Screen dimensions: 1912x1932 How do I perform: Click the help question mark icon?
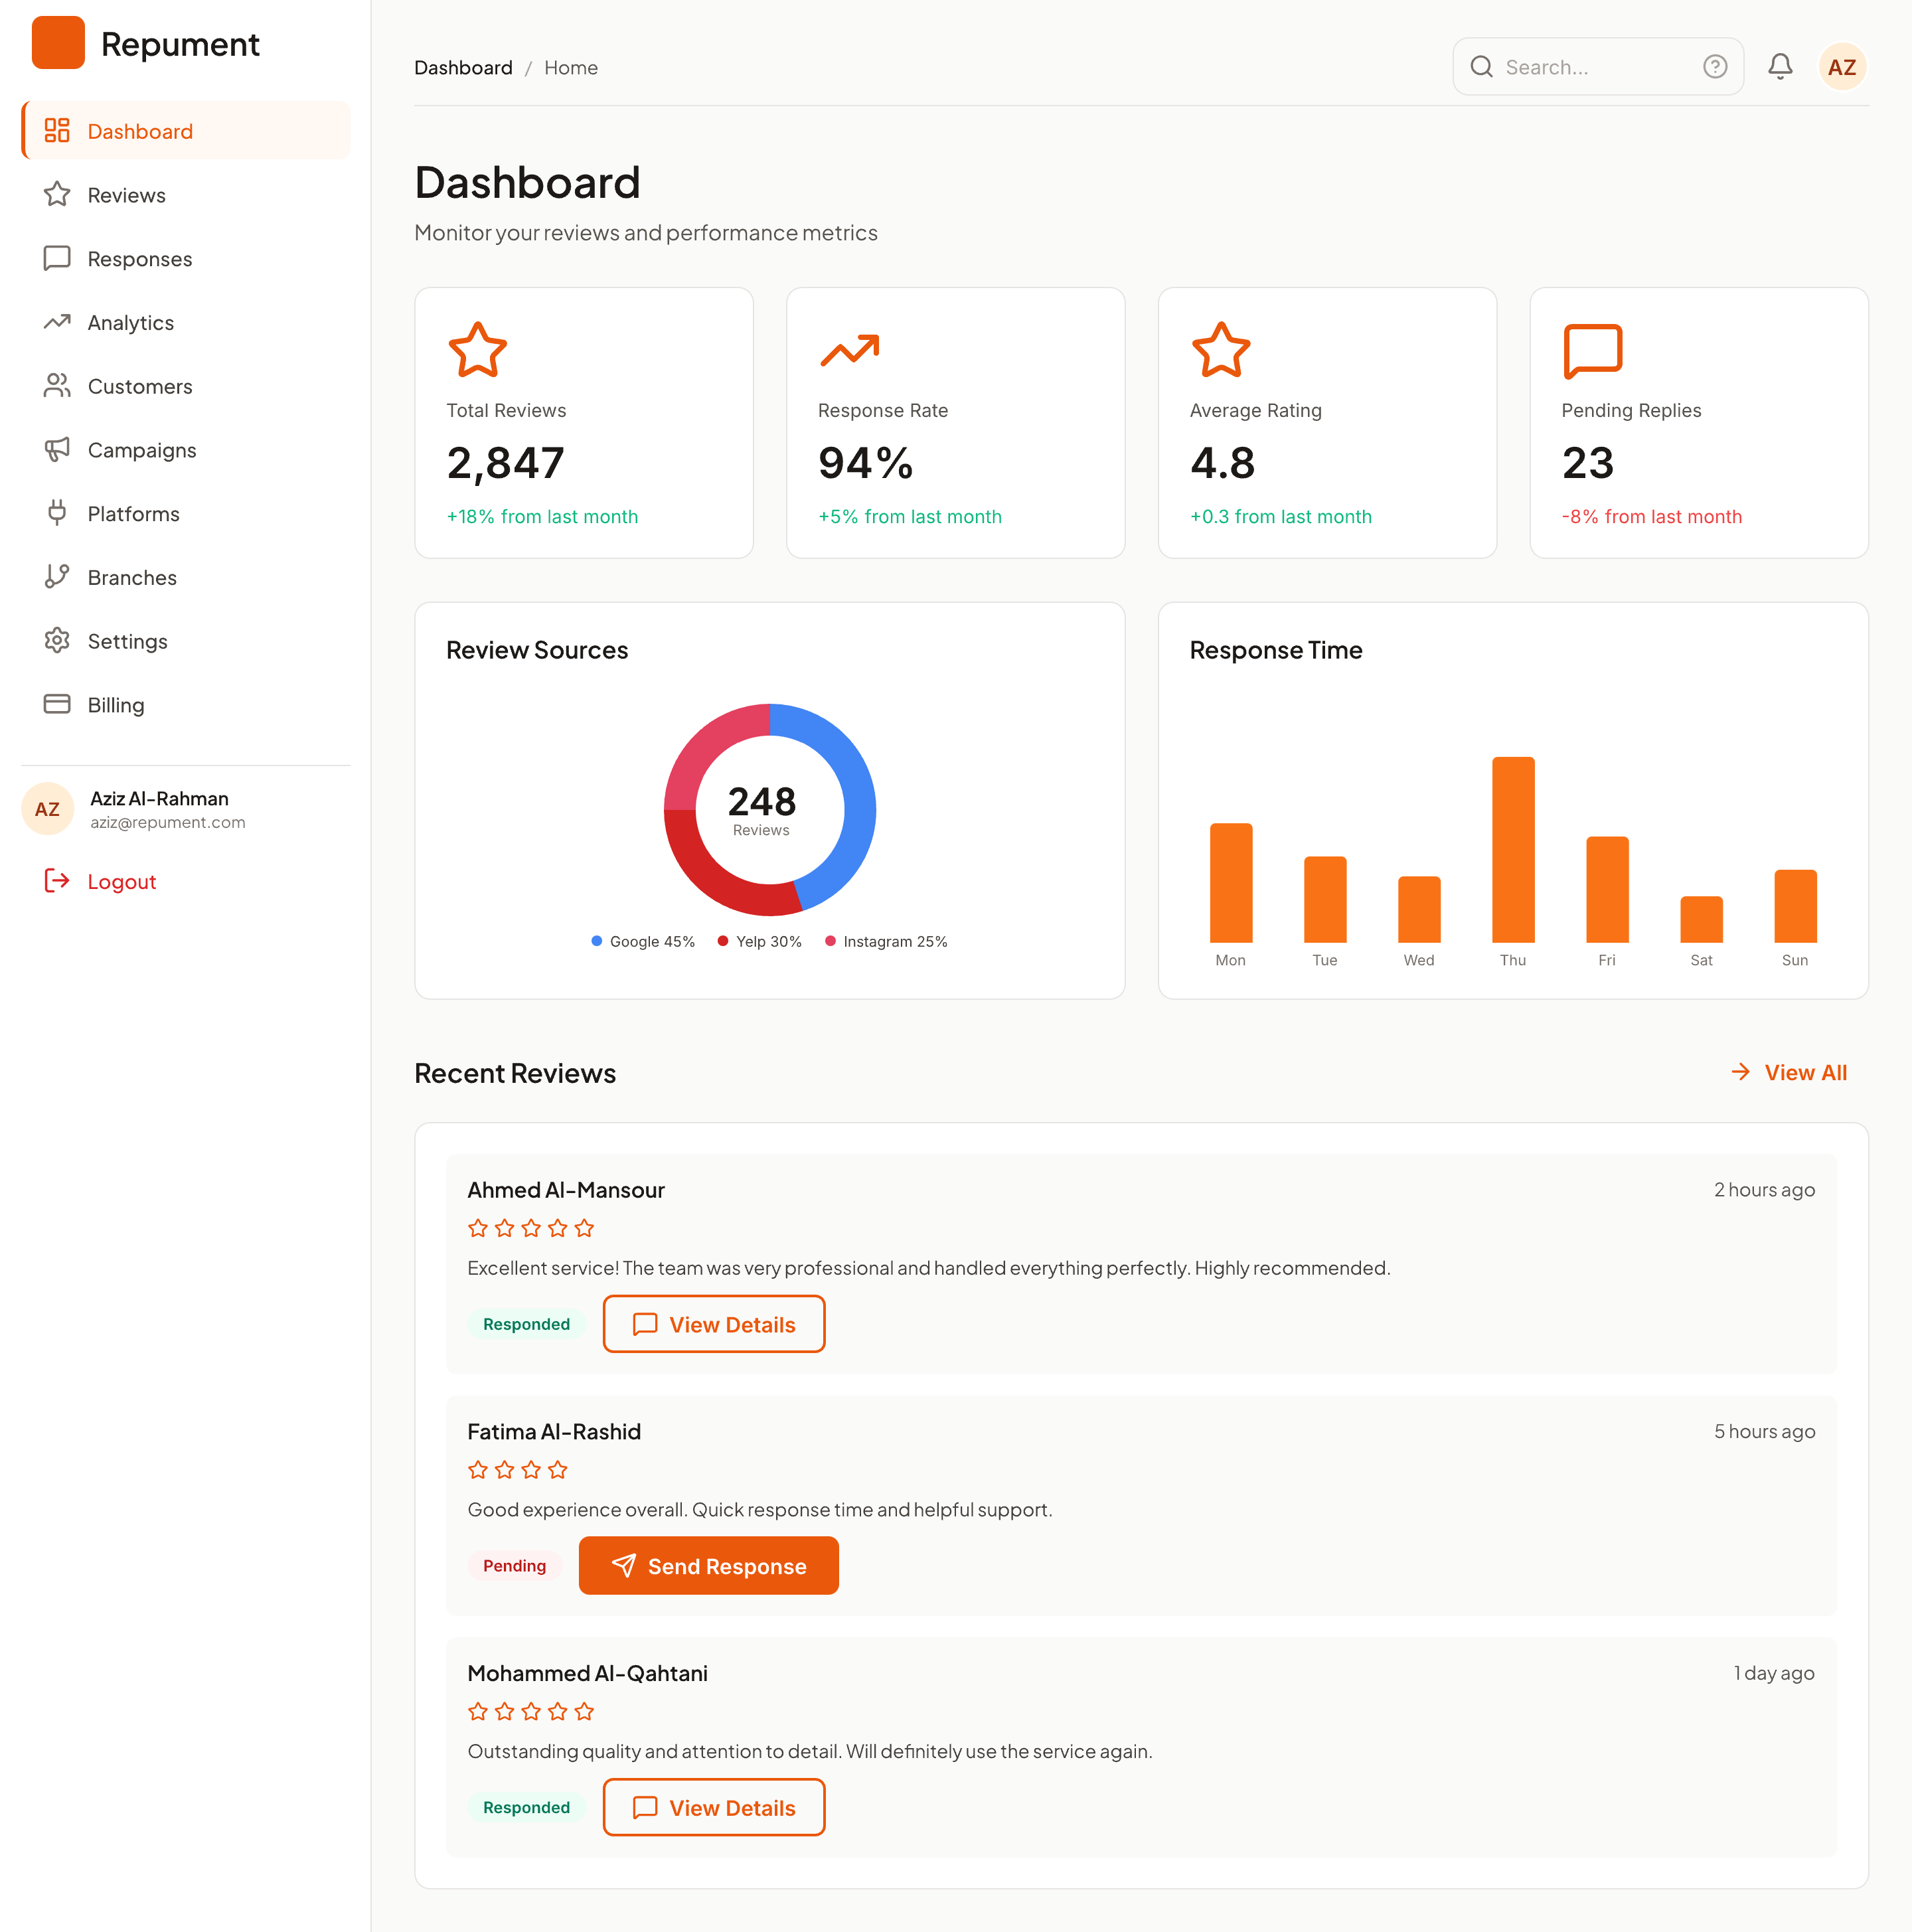click(1715, 67)
